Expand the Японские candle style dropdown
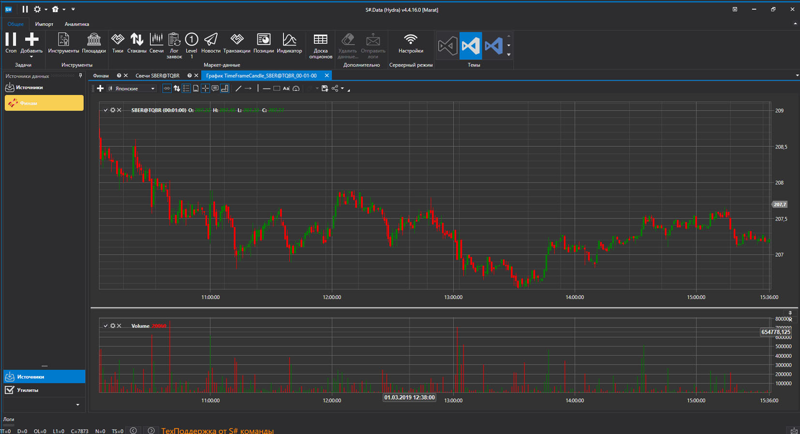The image size is (800, 434). tap(152, 89)
